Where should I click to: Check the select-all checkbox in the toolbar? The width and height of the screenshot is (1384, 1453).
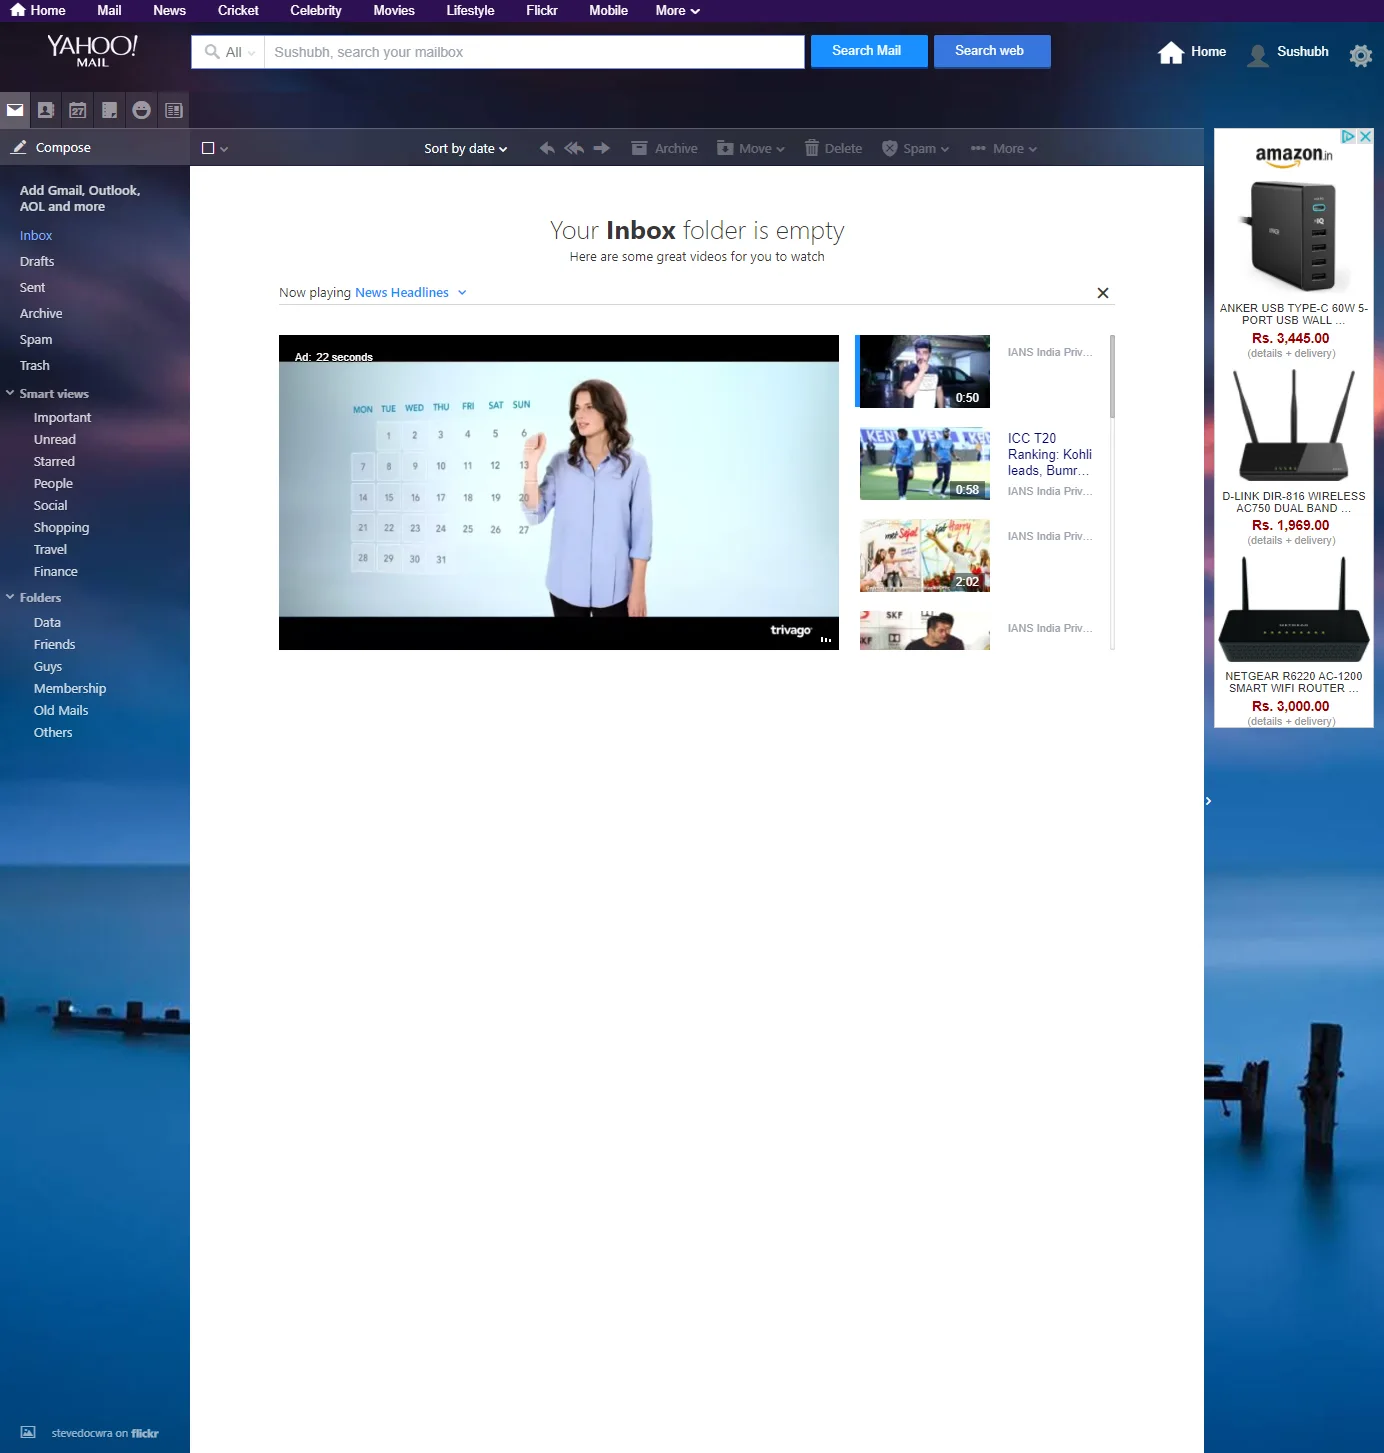tap(208, 148)
